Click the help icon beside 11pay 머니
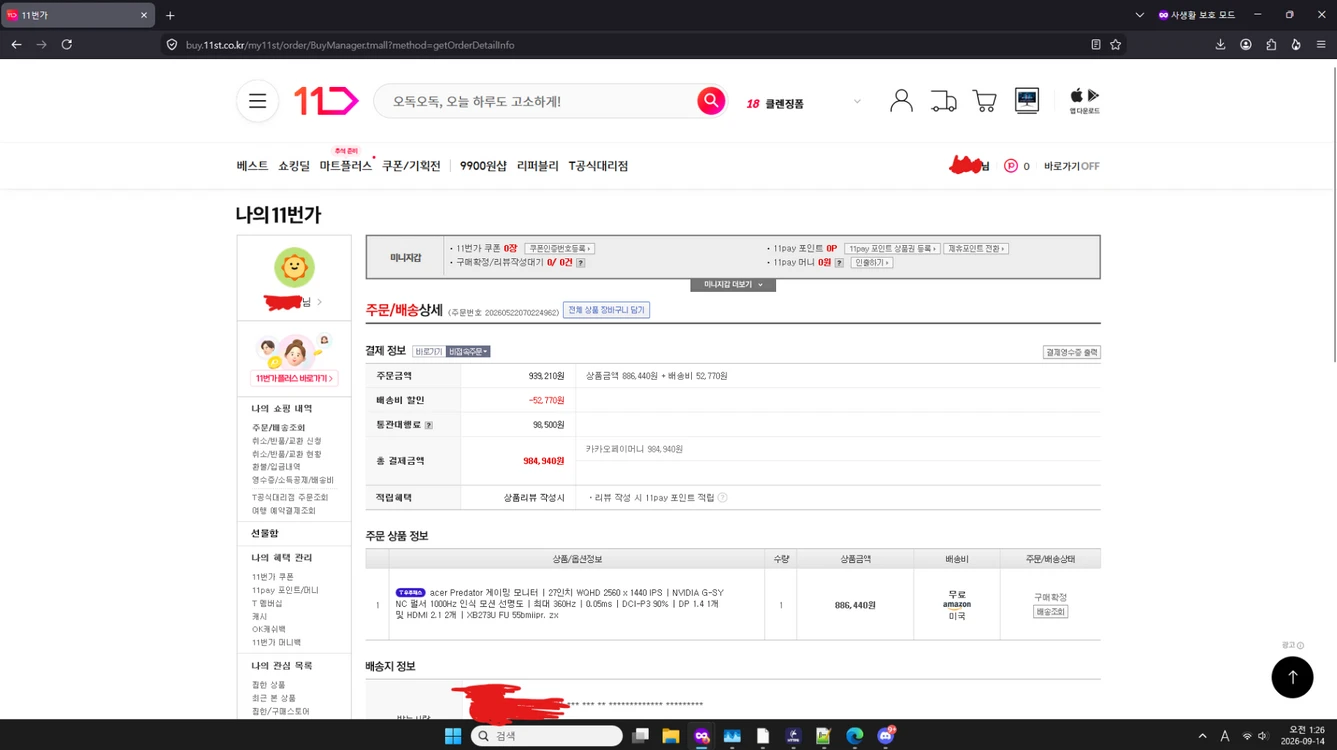This screenshot has width=1337, height=750. tap(839, 263)
